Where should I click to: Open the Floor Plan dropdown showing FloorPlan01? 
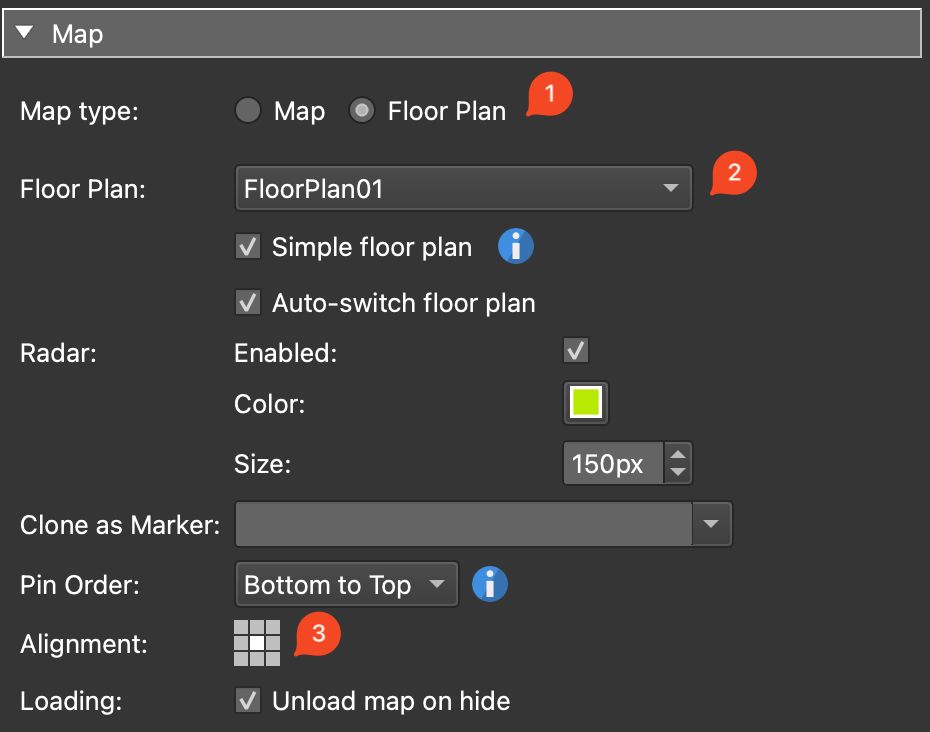(x=462, y=187)
